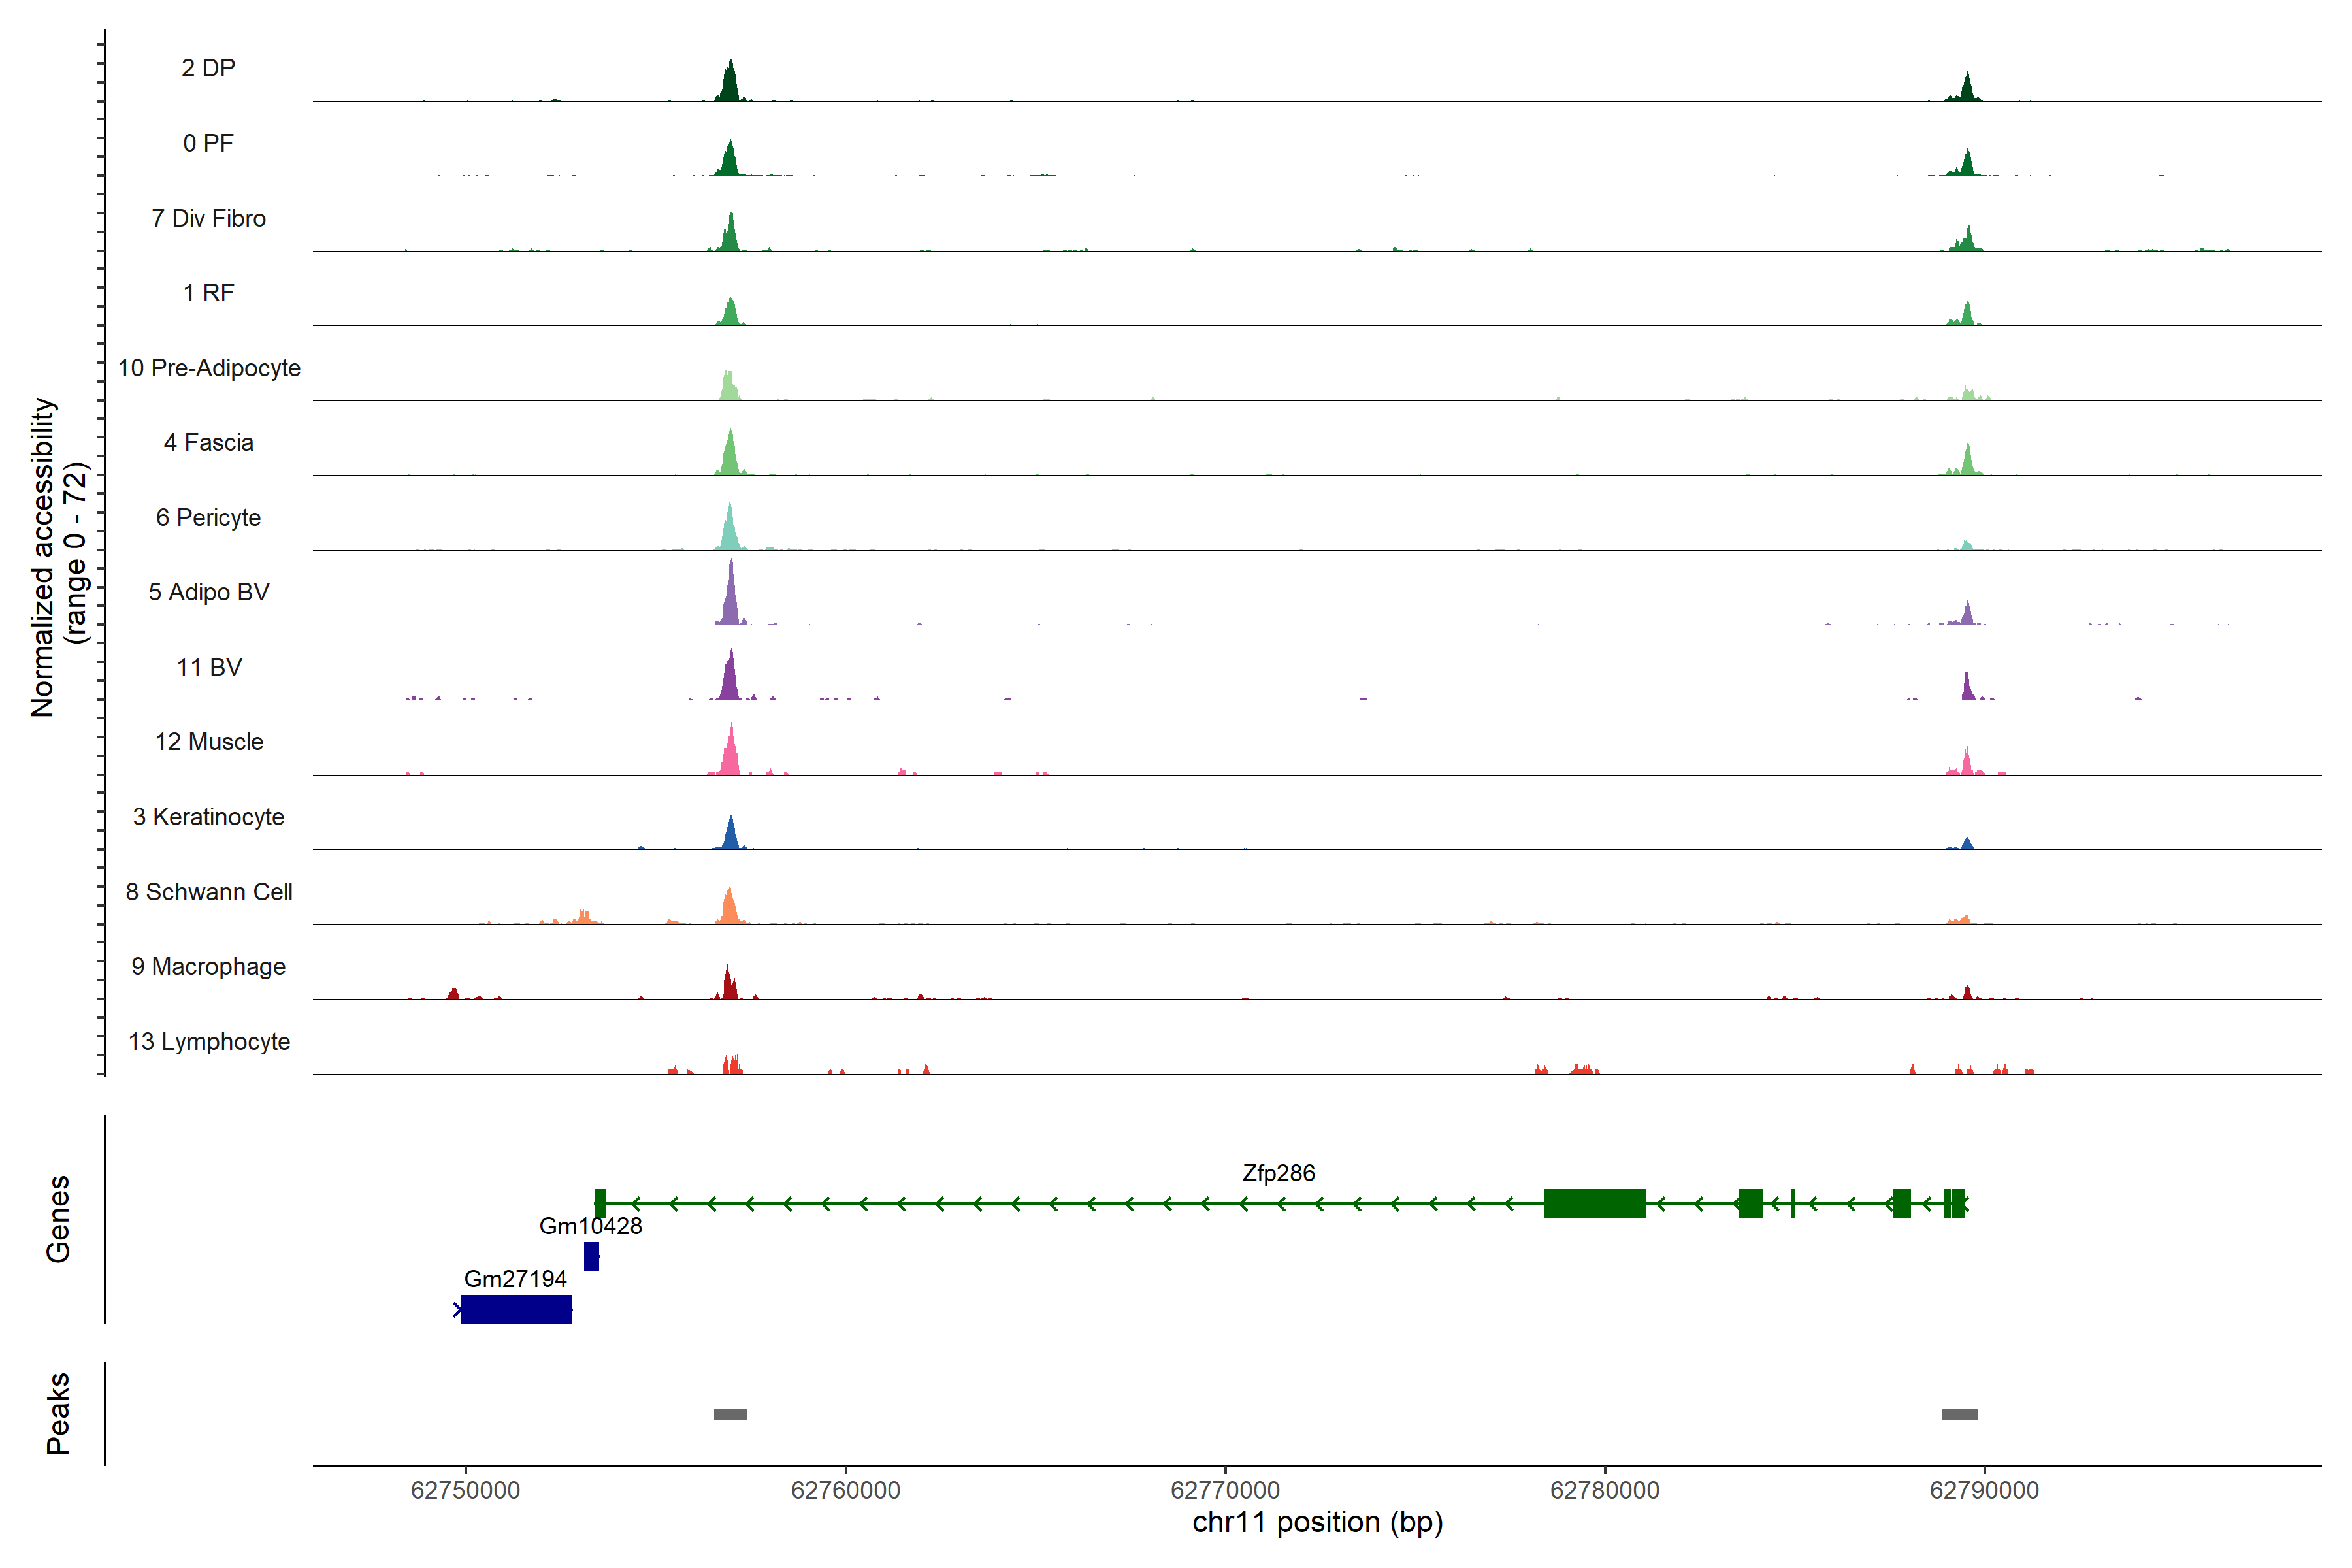Click the 10 Pre-Adipocyte track label
This screenshot has height=1568, width=2352.
click(209, 368)
